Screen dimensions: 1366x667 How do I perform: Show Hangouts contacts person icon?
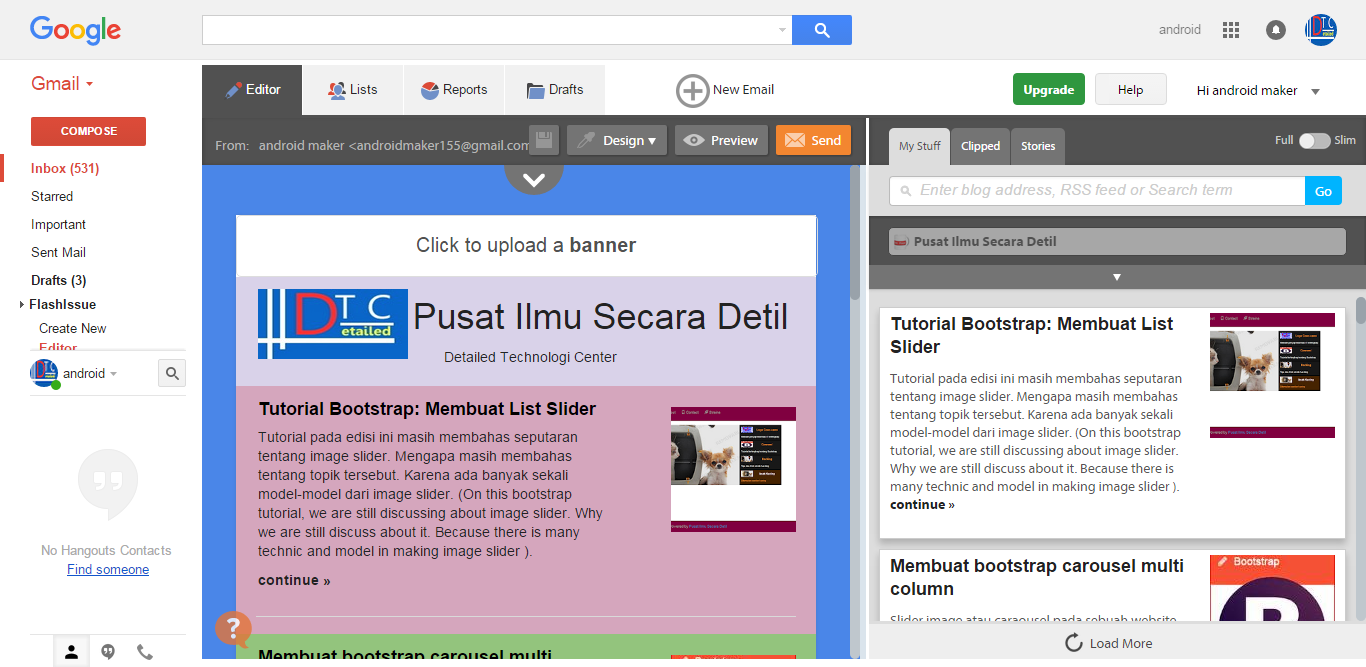pyautogui.click(x=71, y=652)
